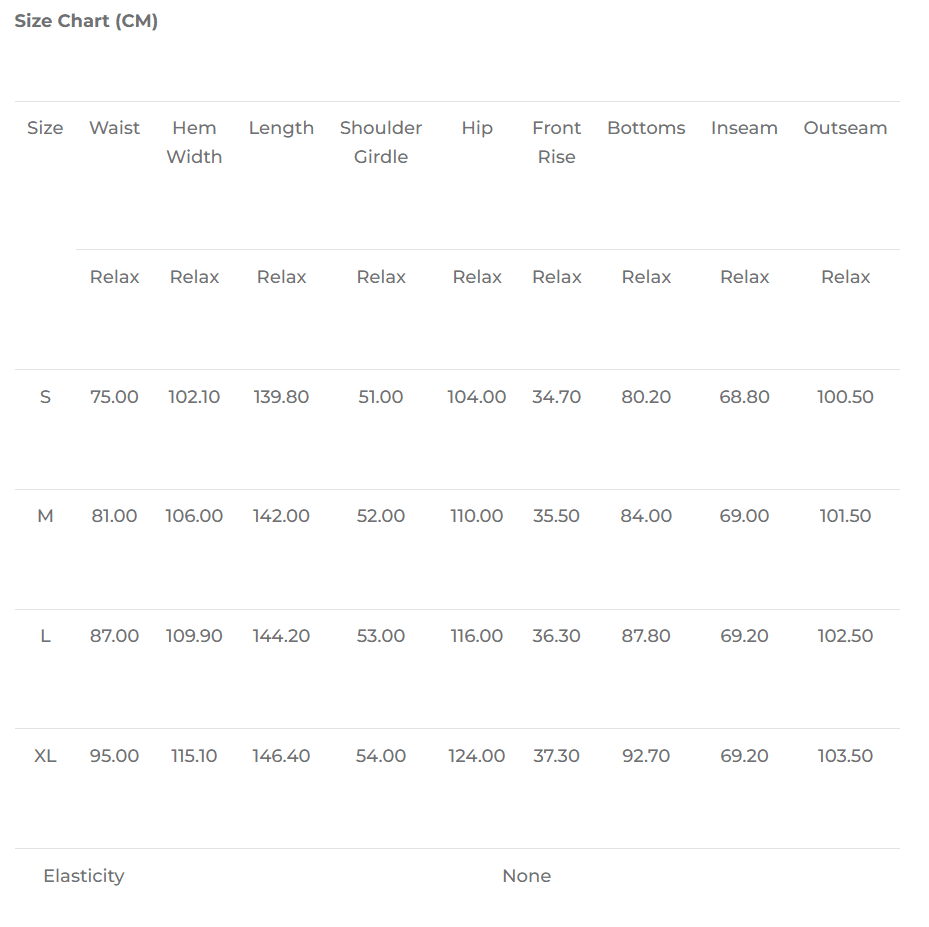Click the None elasticity value
The image size is (929, 927).
(526, 876)
